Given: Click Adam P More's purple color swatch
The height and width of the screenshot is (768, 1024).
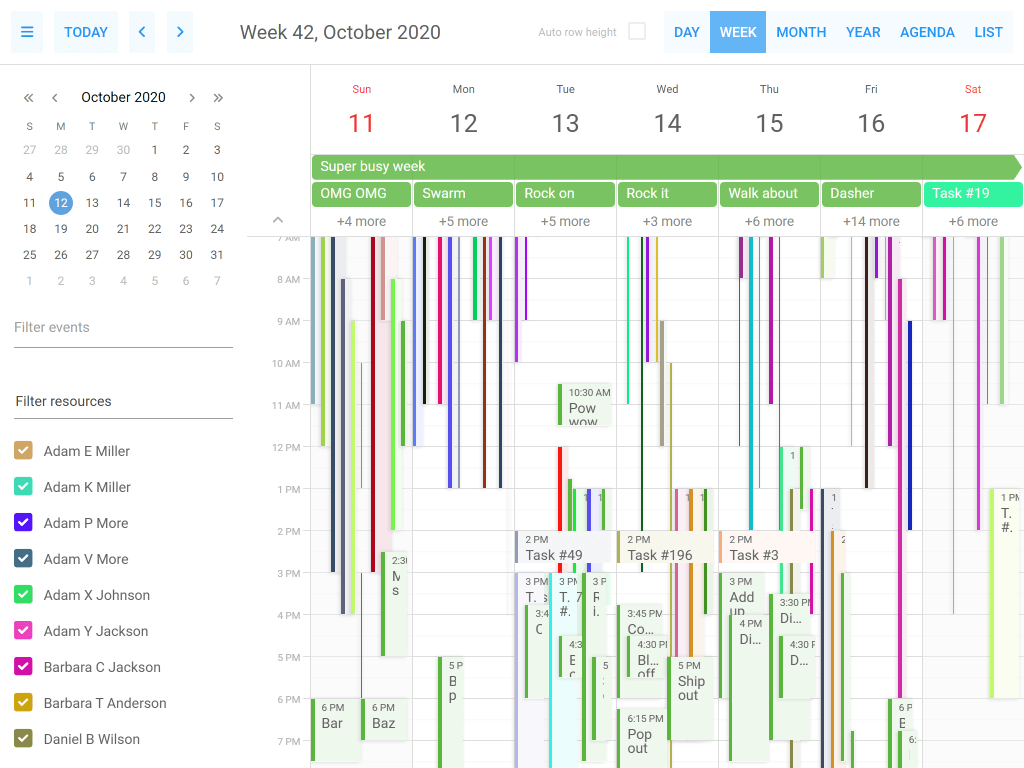Looking at the screenshot, I should [23, 522].
